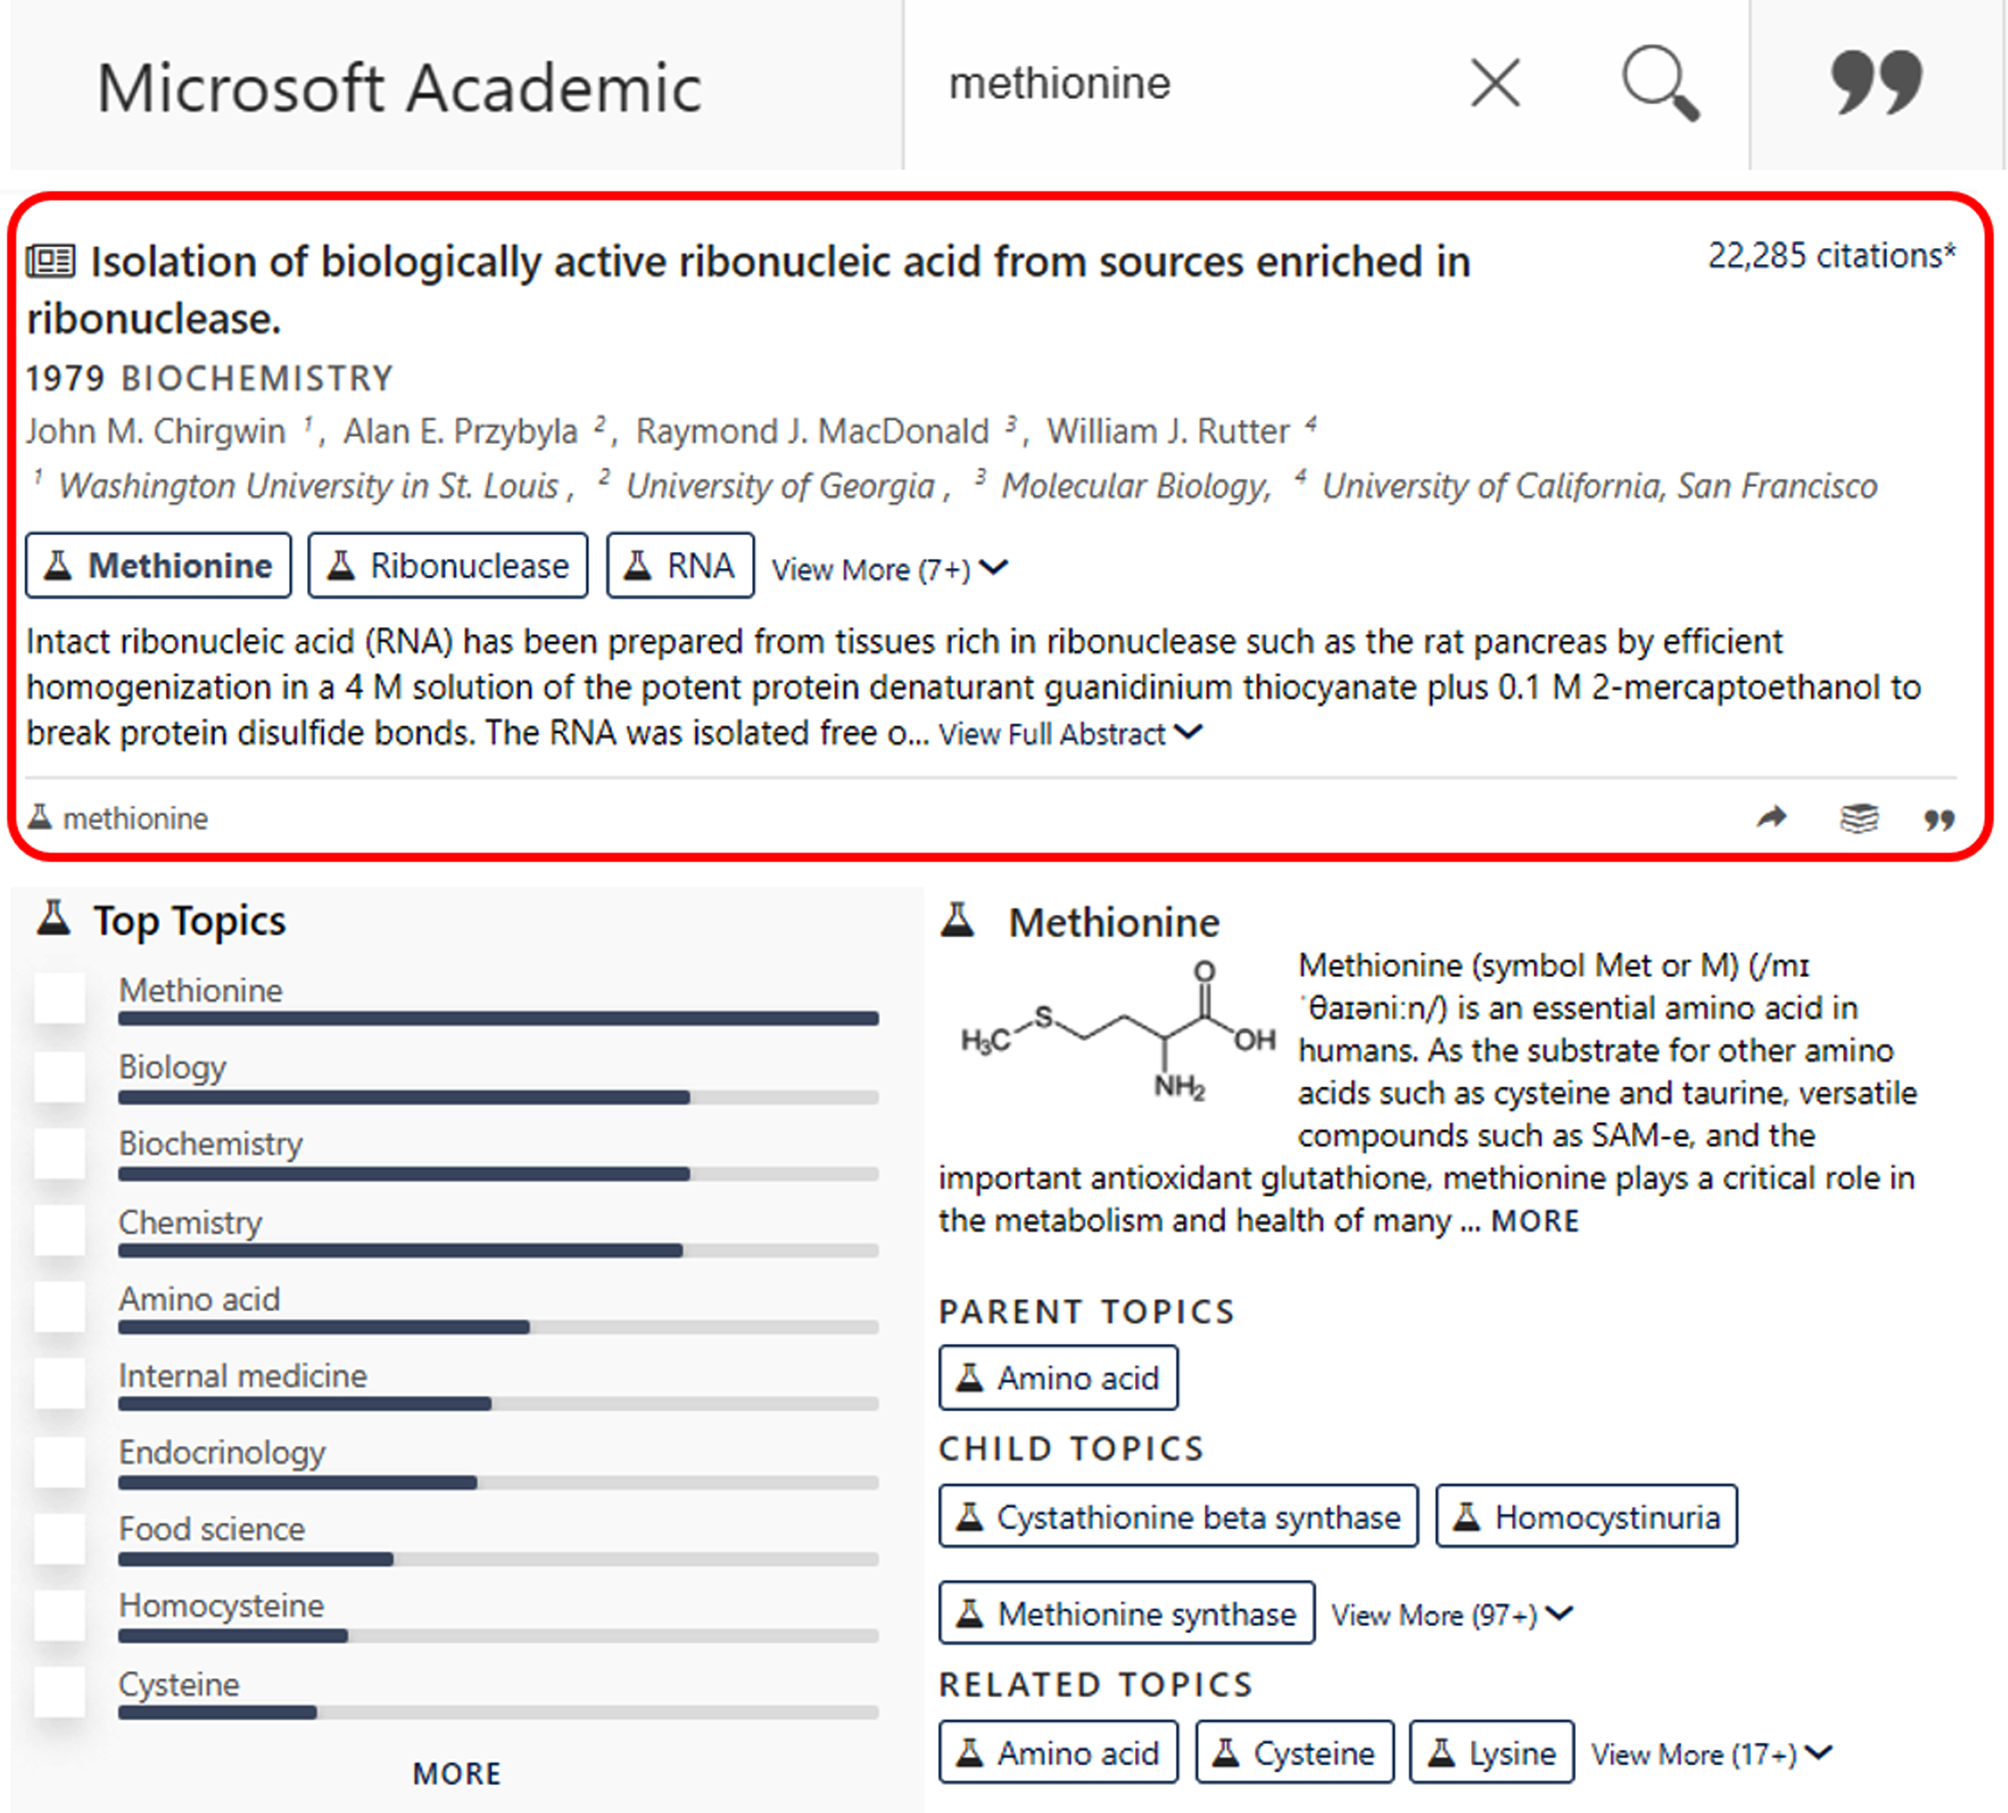
Task: Select the Methionine topic tag on the paper
Action: pyautogui.click(x=158, y=566)
